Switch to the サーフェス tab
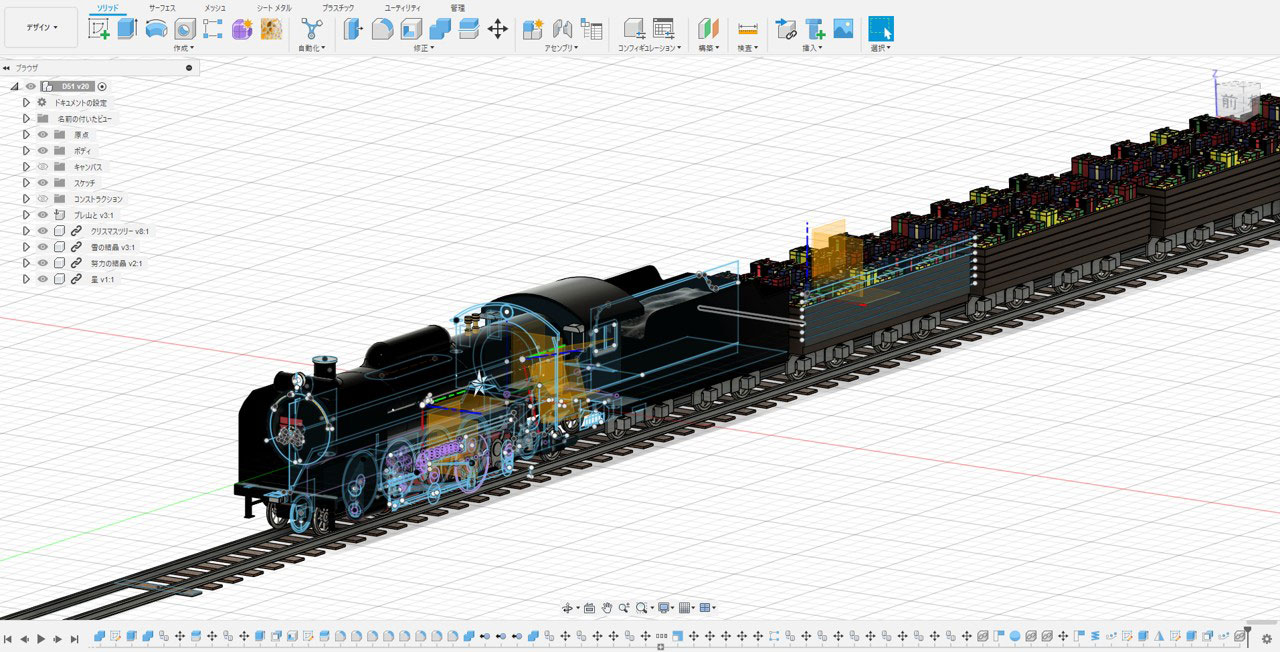1280x652 pixels. point(162,8)
